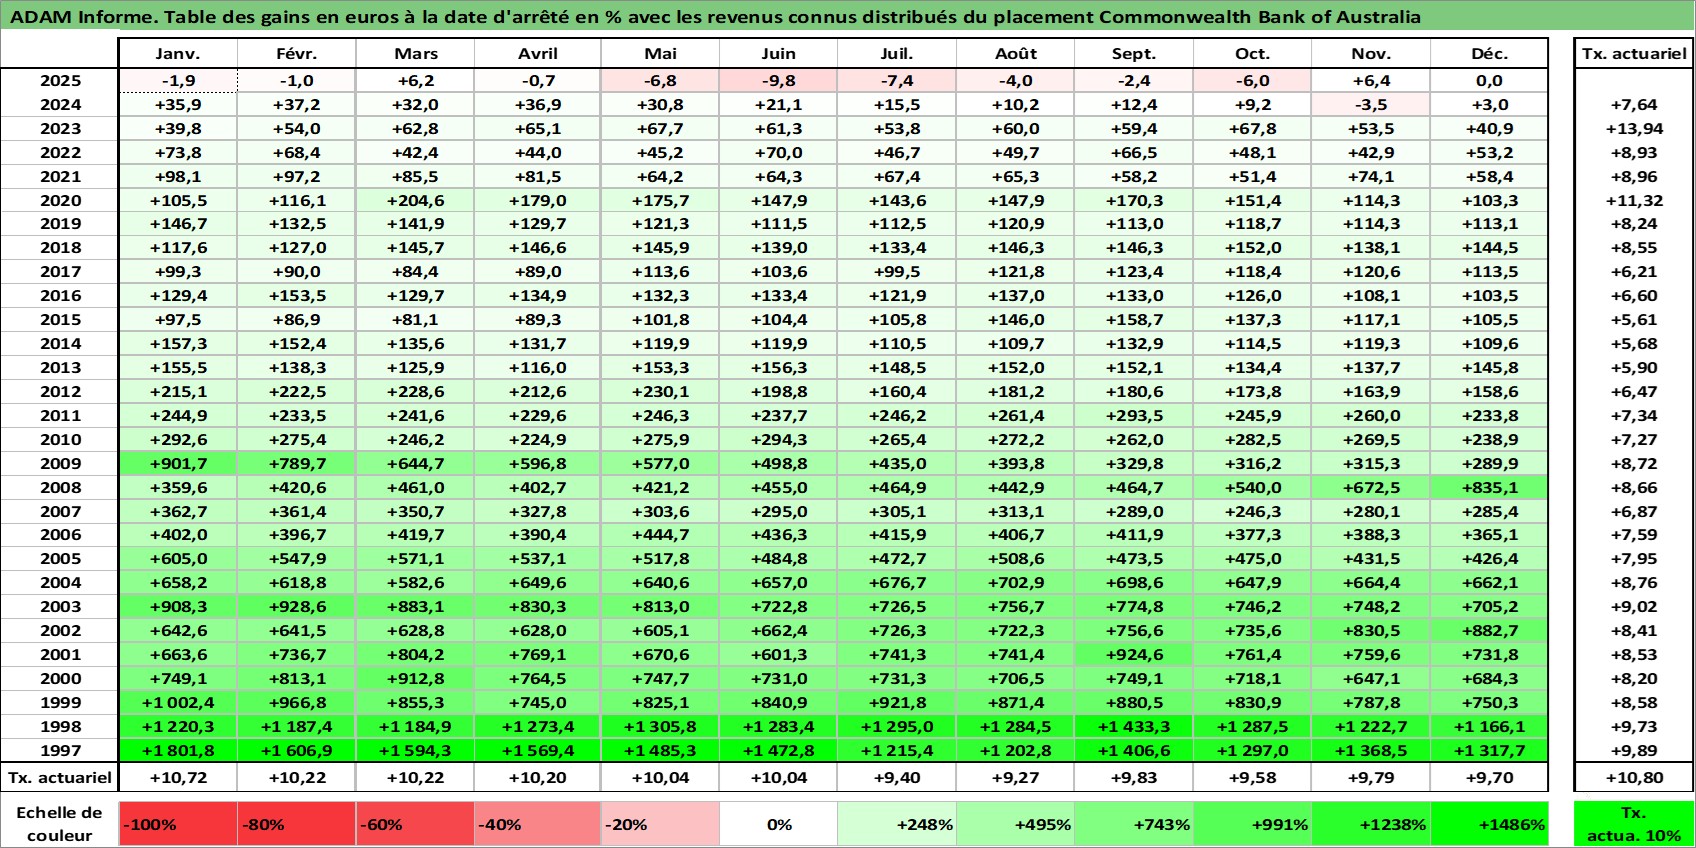Select the Mars column header
The width and height of the screenshot is (1696, 848).
click(x=415, y=54)
